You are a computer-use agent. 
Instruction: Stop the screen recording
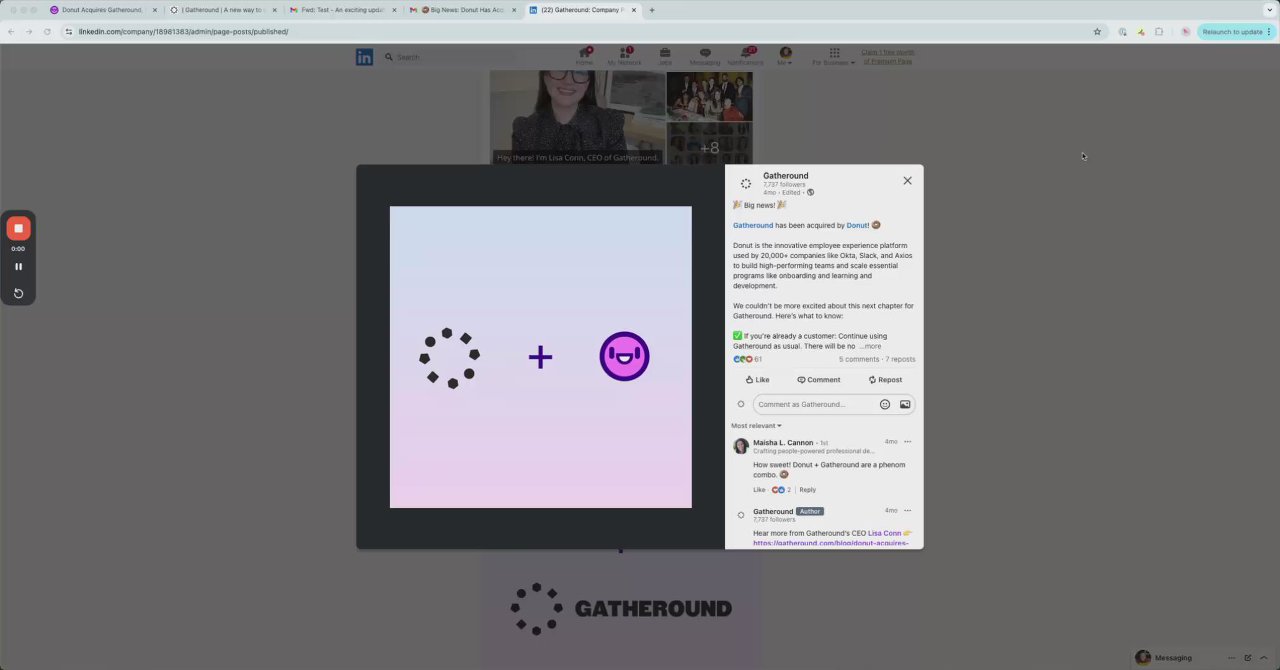18,228
